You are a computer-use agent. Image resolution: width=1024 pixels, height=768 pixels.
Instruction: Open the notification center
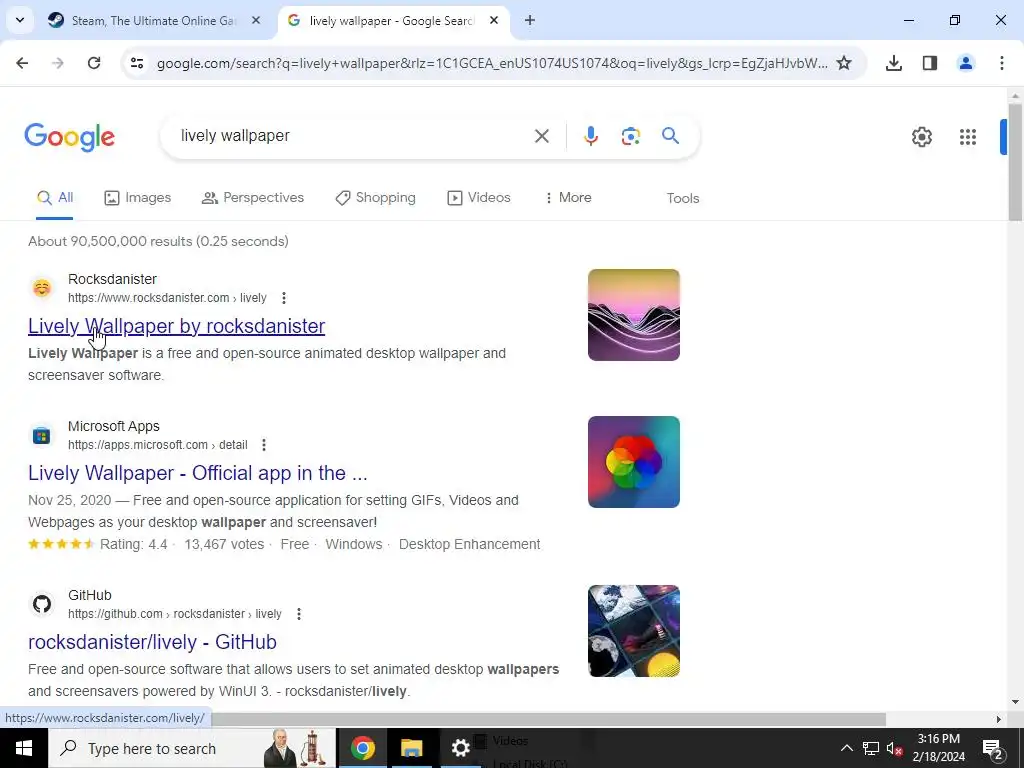[x=993, y=748]
